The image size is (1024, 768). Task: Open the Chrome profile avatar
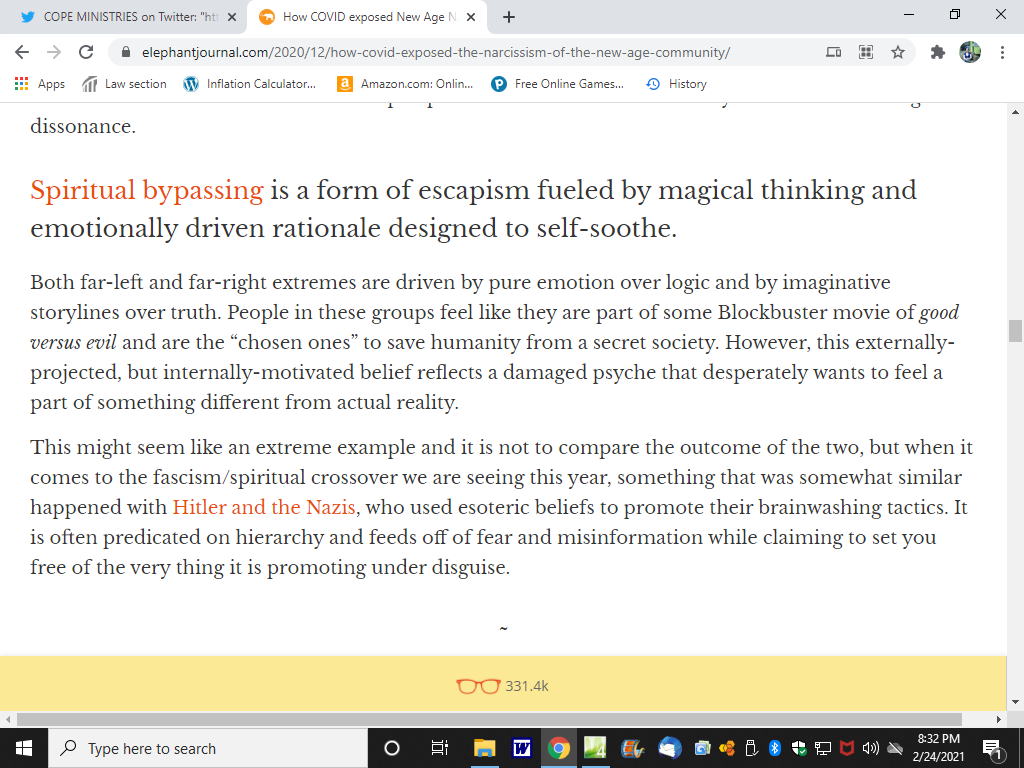970,52
